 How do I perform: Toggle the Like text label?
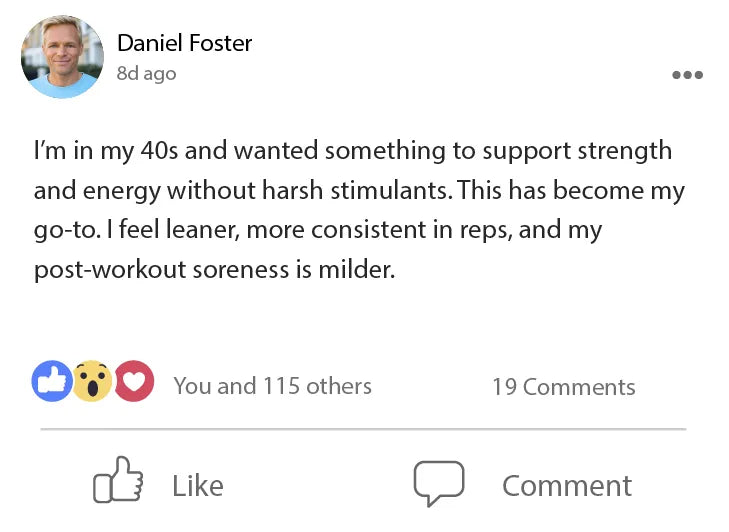[197, 486]
